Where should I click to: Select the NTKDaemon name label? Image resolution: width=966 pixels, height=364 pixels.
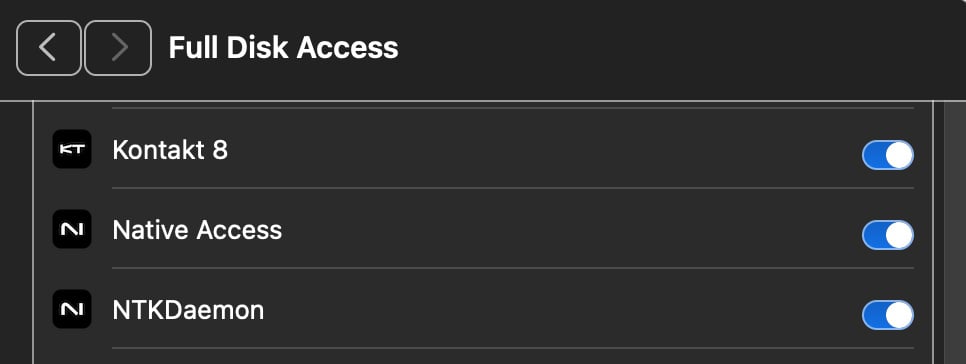[x=189, y=310]
